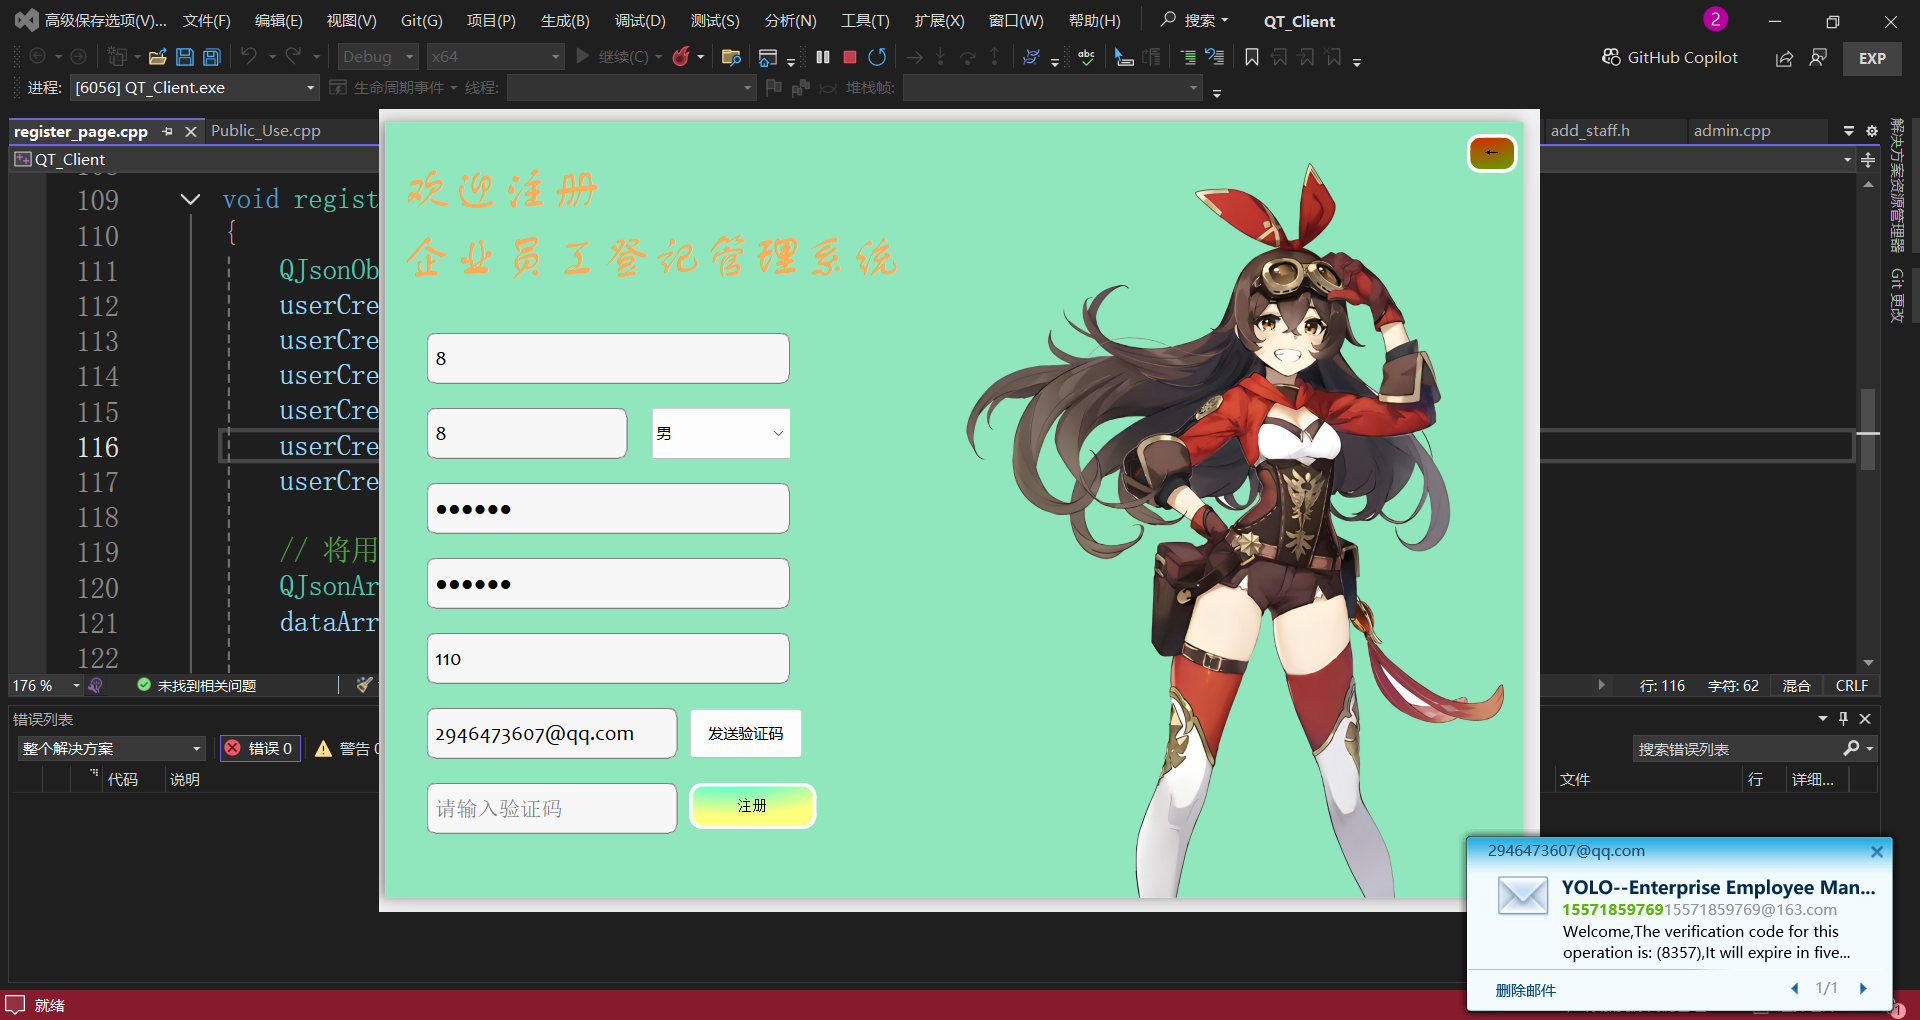Save all files with the double-disk icon

pyautogui.click(x=212, y=57)
